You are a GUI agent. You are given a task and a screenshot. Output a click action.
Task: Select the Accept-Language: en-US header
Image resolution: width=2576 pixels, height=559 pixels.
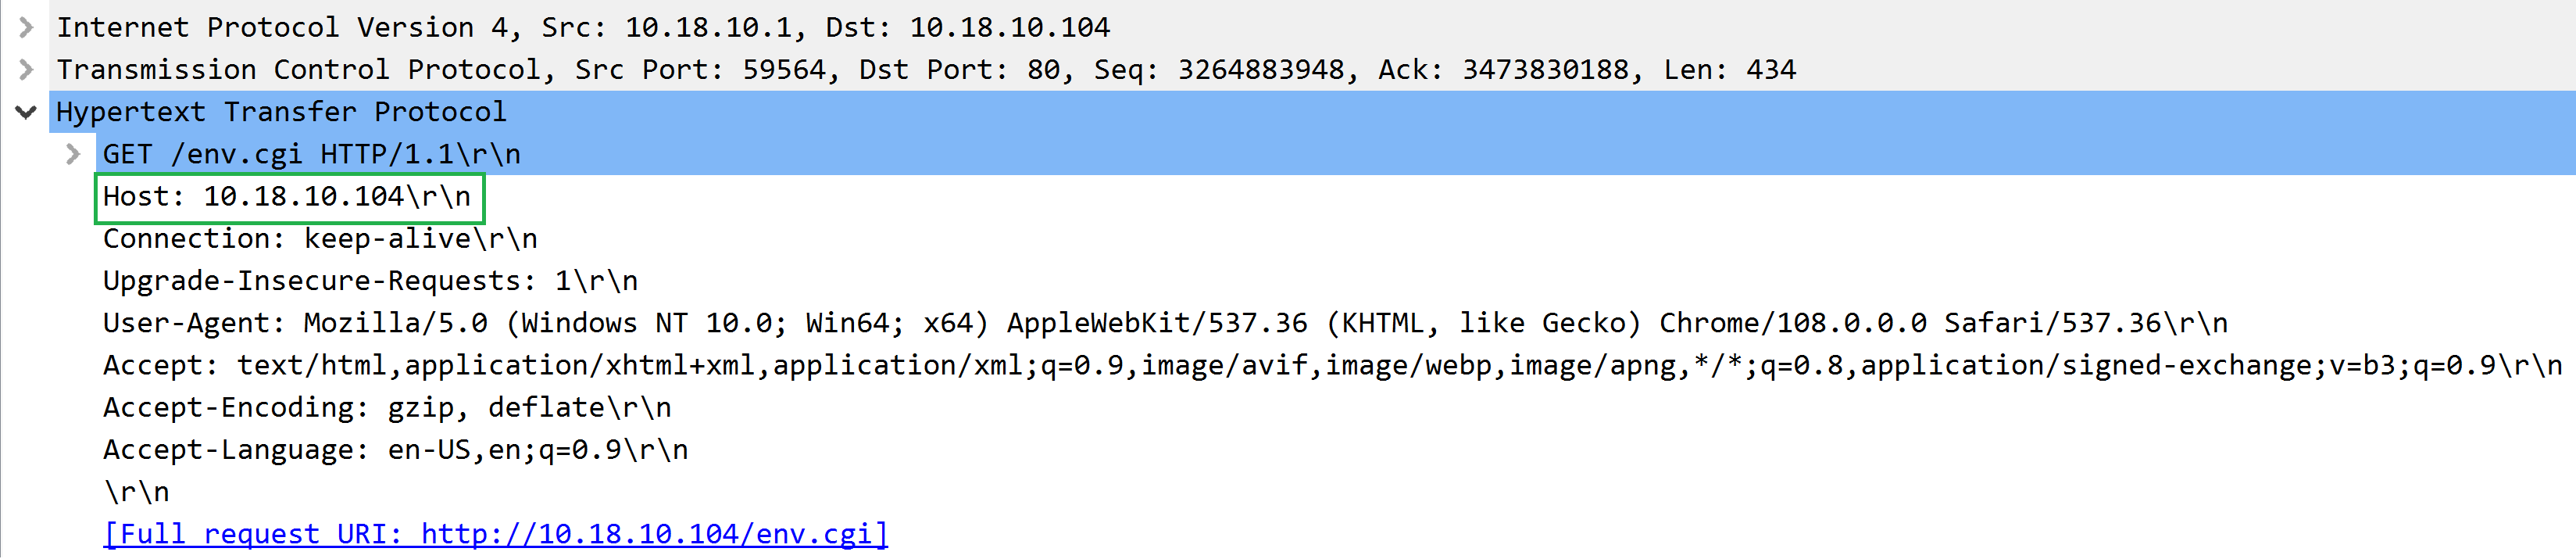pyautogui.click(x=395, y=449)
